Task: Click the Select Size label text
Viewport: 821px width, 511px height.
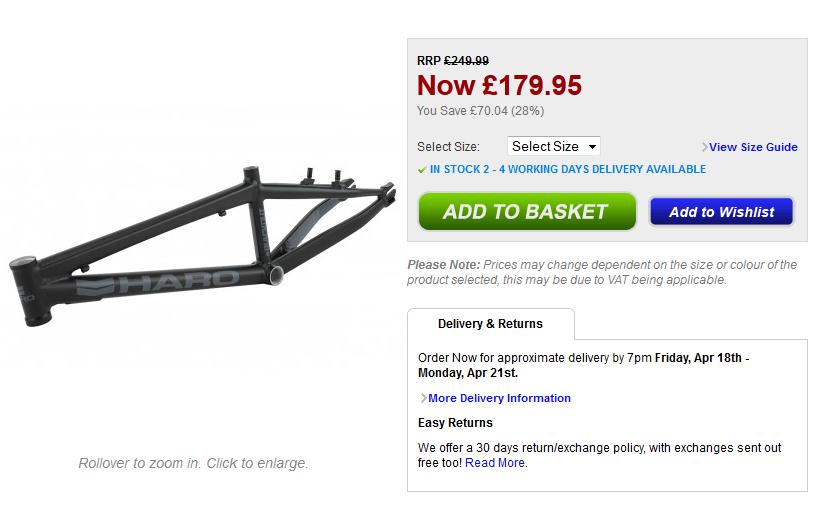Action: tap(448, 147)
